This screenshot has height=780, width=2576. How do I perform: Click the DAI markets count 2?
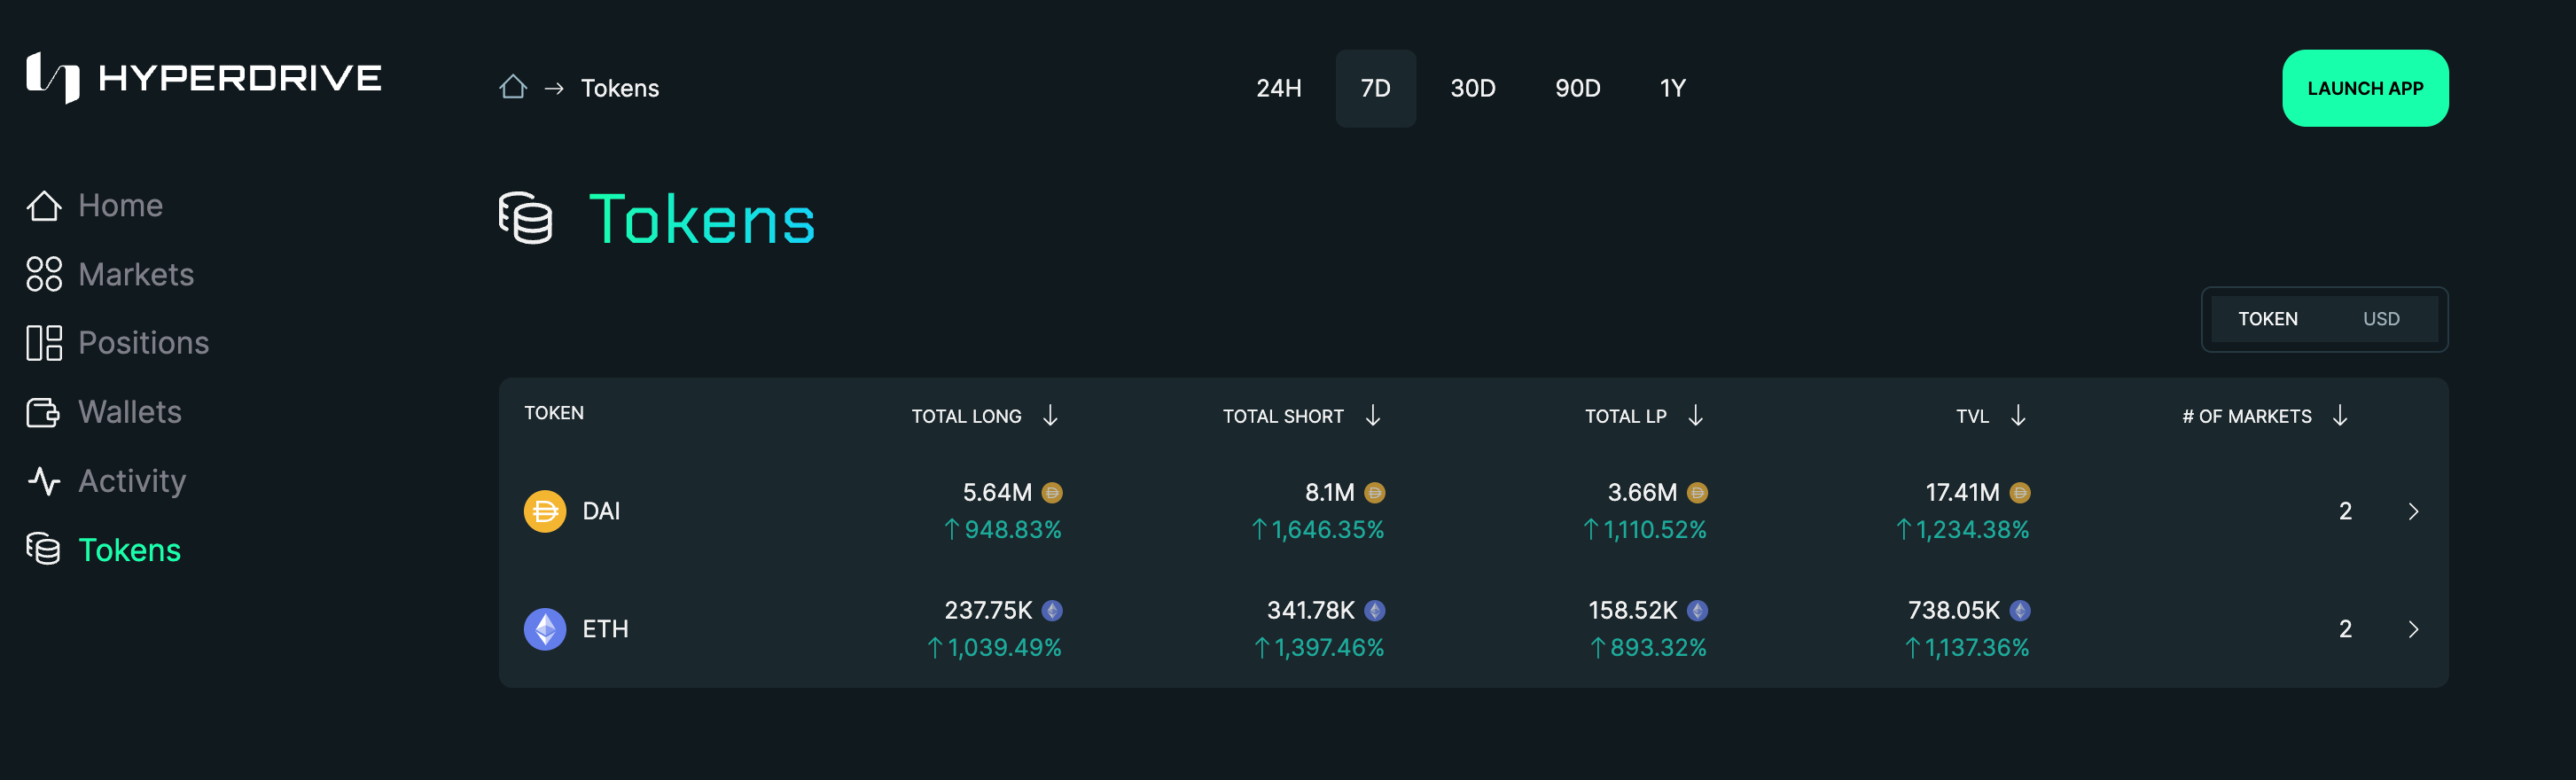pos(2345,511)
